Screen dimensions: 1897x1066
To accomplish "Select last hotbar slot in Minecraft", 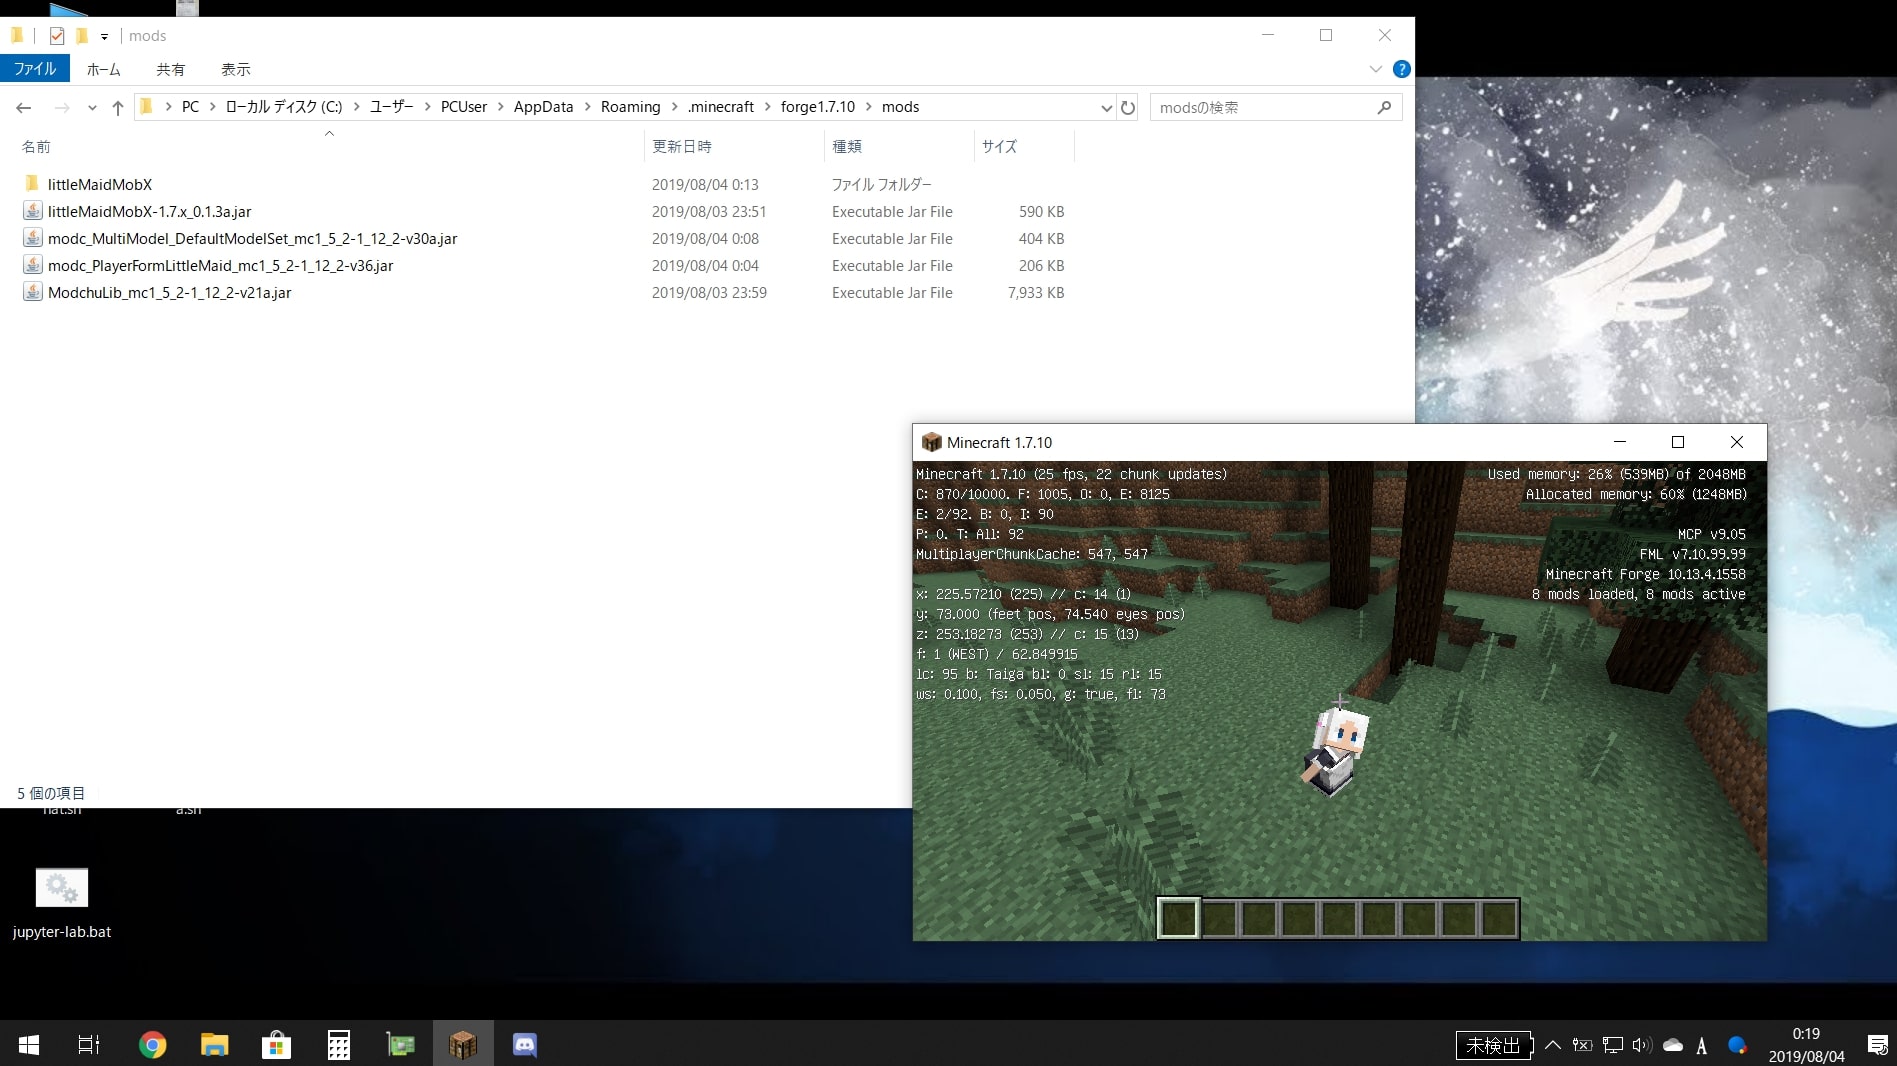I will click(x=1499, y=918).
